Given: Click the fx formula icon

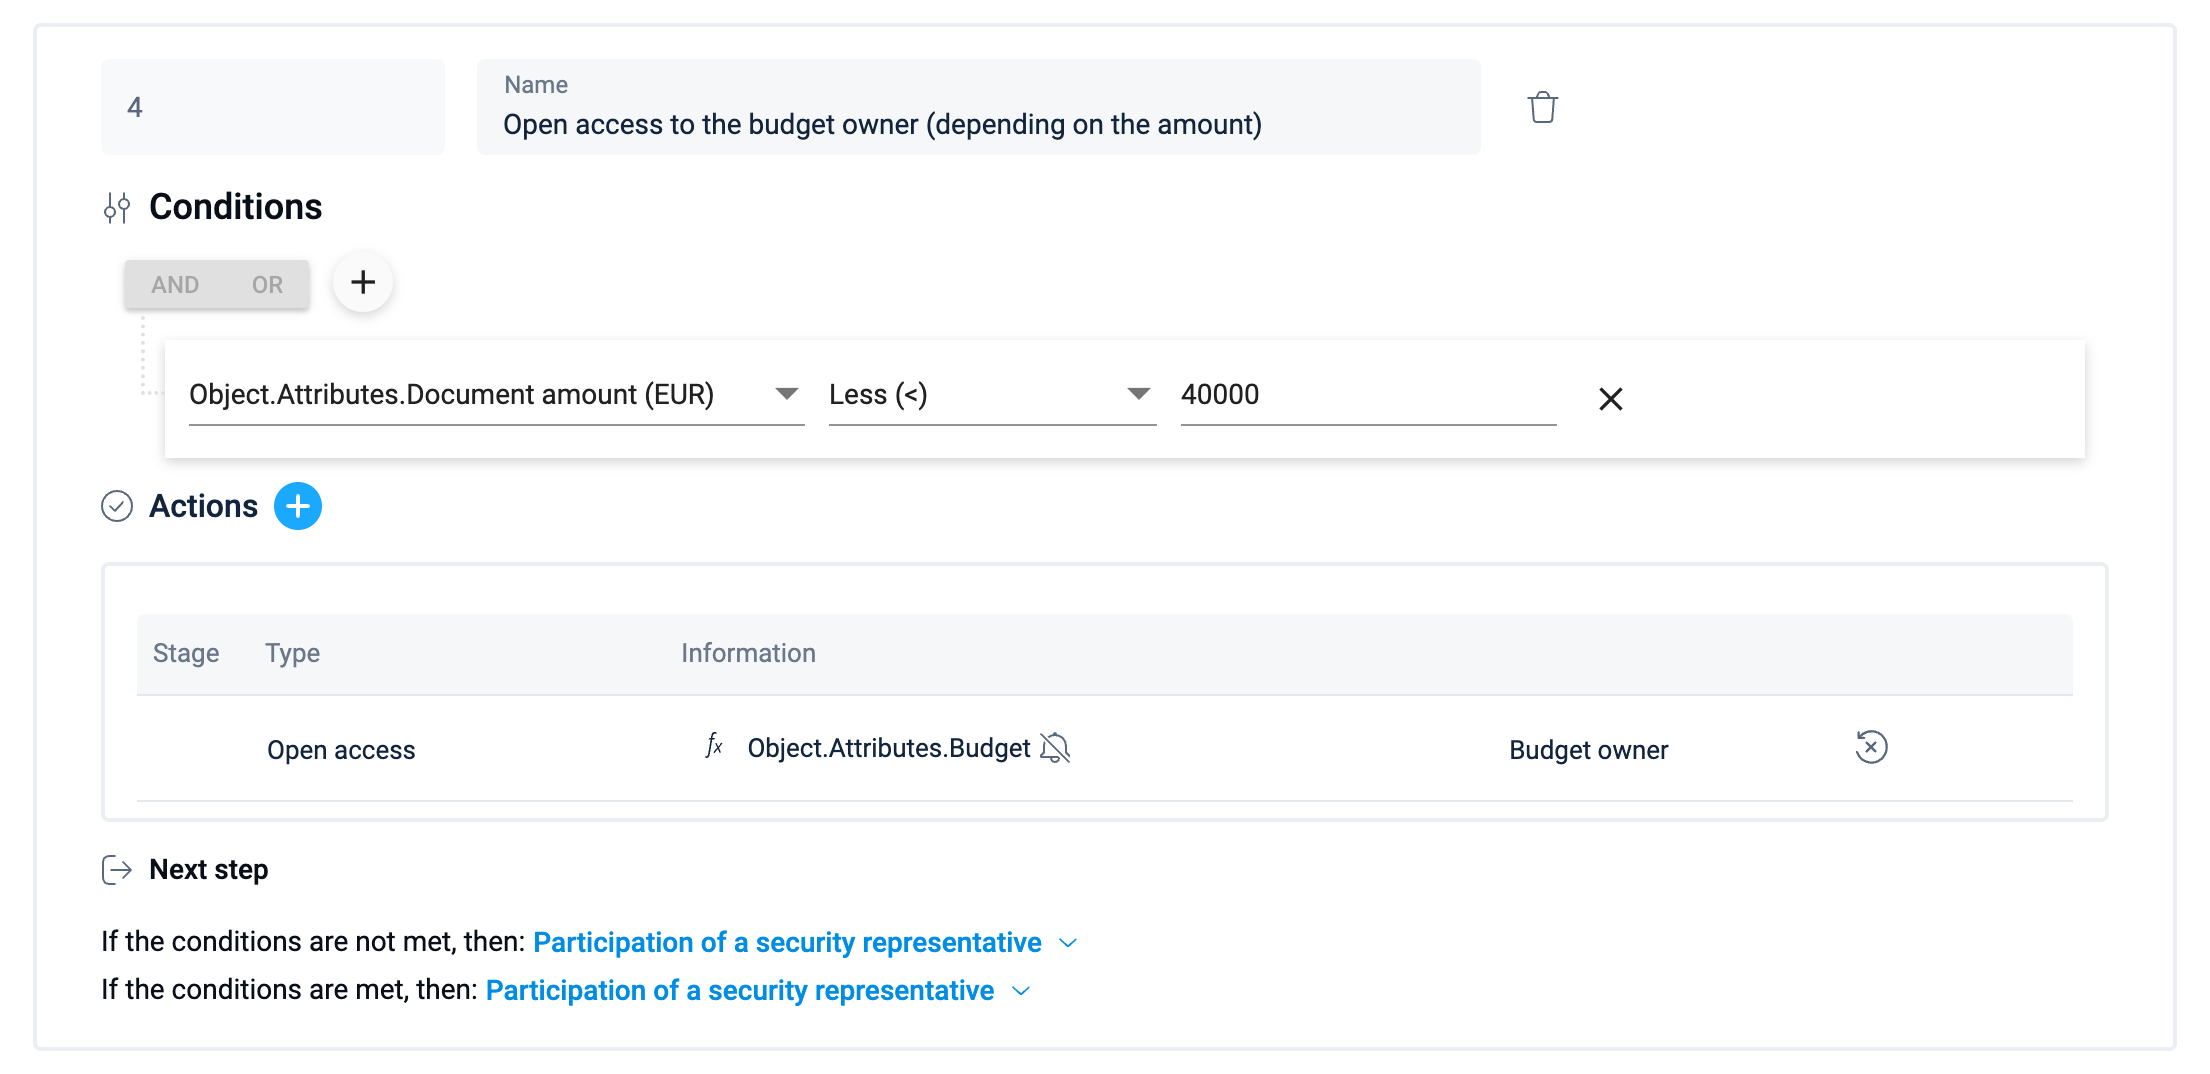Looking at the screenshot, I should (x=713, y=746).
